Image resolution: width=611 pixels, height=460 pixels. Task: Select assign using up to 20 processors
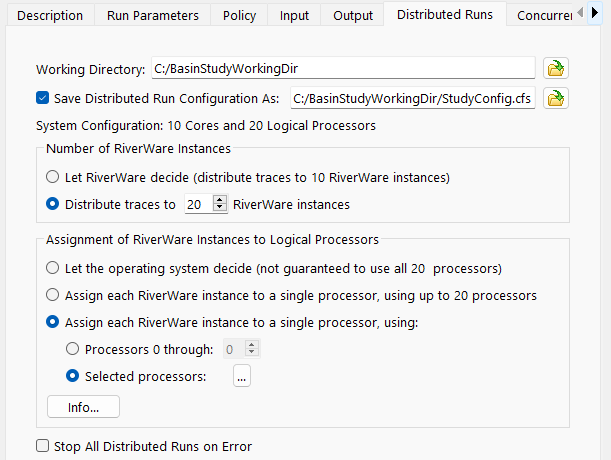[53, 295]
